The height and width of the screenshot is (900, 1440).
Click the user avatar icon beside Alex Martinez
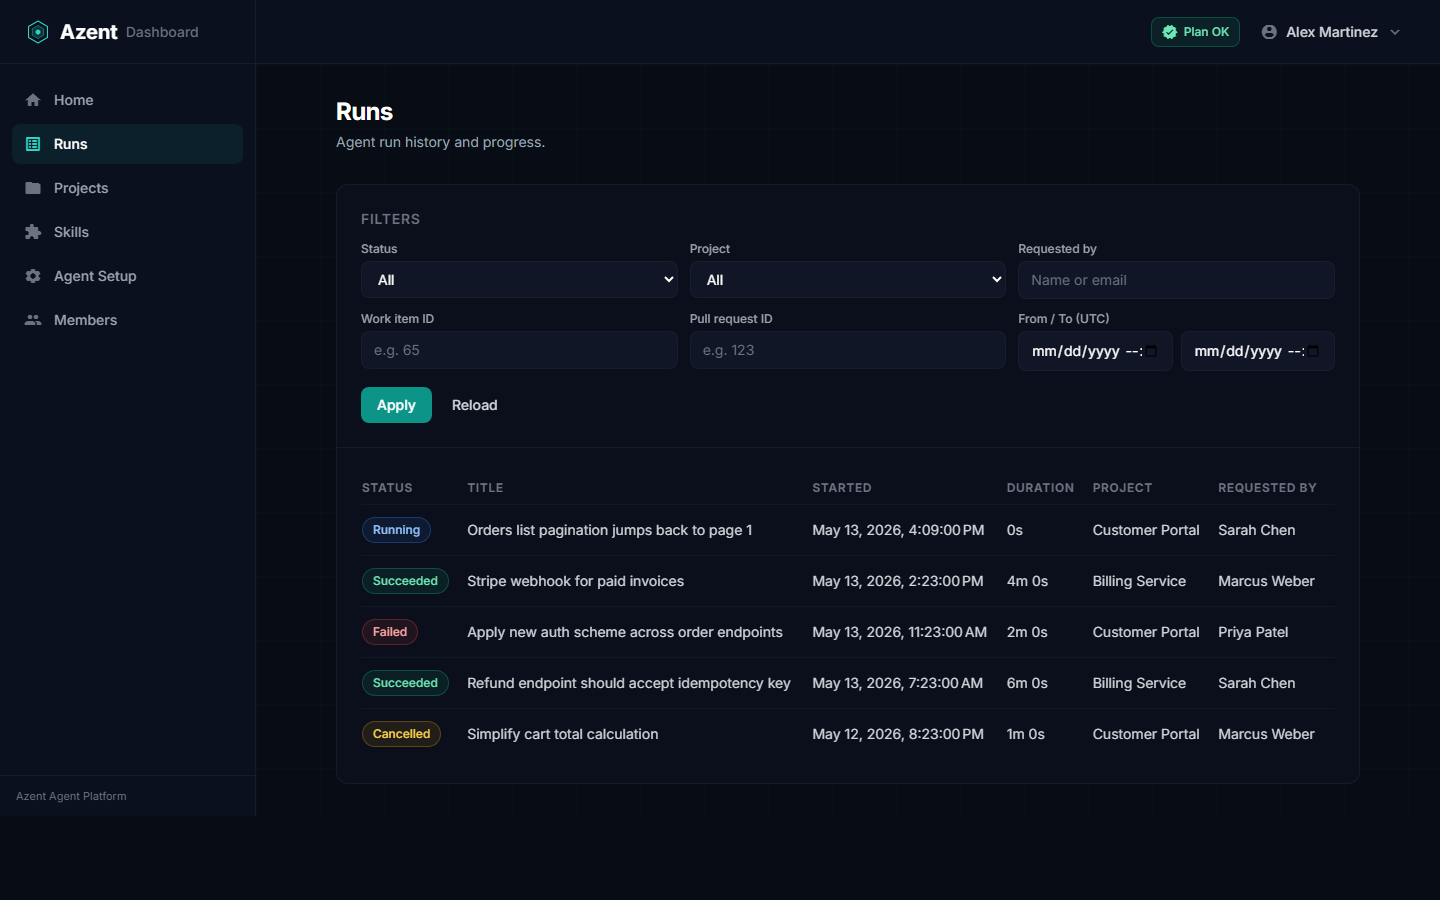click(1269, 32)
